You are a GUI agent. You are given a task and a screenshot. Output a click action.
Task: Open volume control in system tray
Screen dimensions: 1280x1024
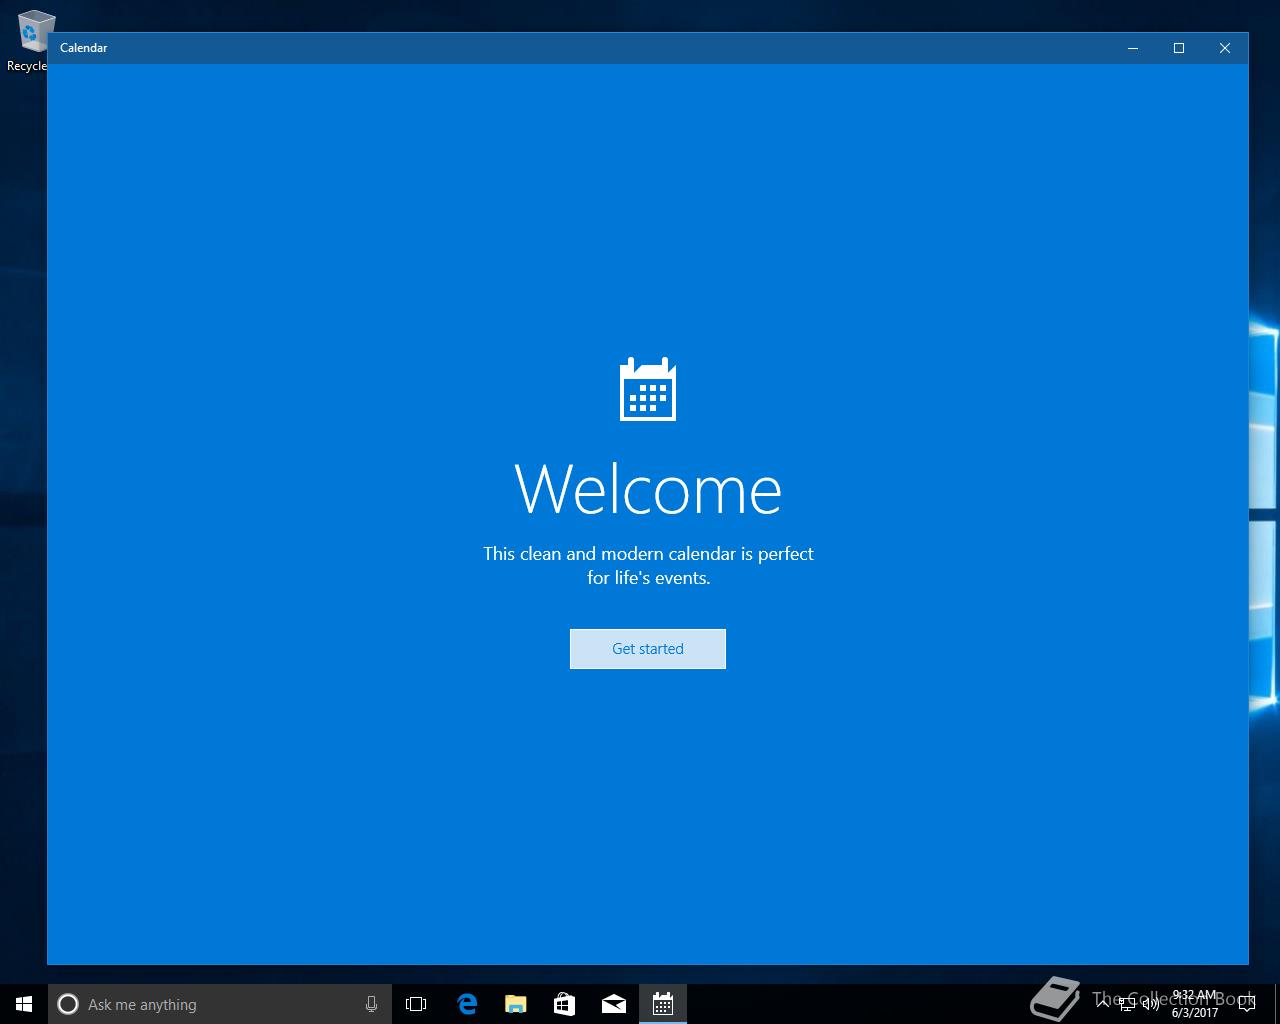click(1151, 1004)
